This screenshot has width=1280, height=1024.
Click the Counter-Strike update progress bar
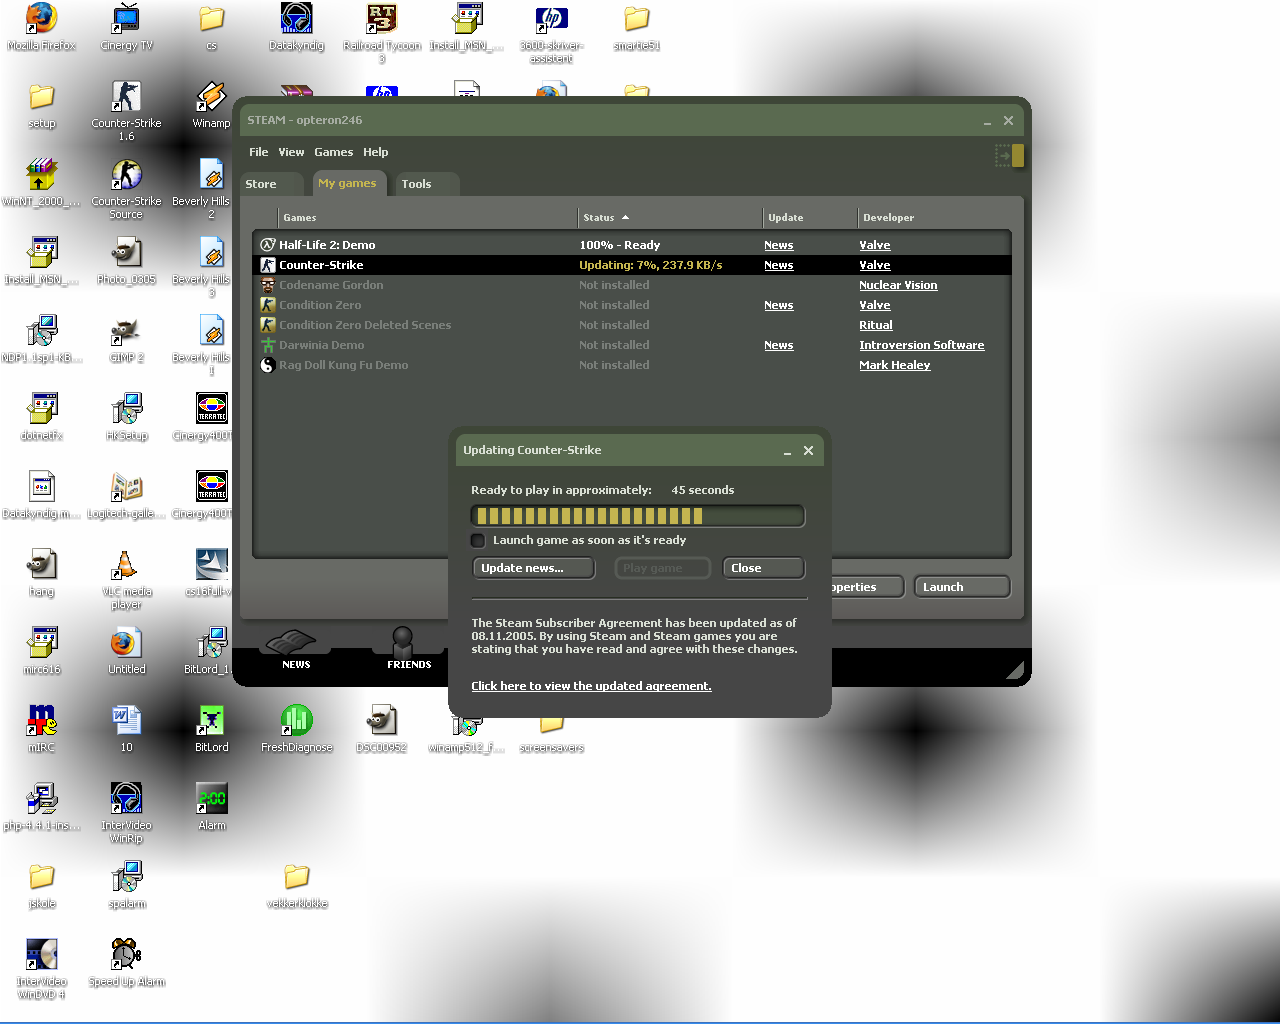[638, 516]
